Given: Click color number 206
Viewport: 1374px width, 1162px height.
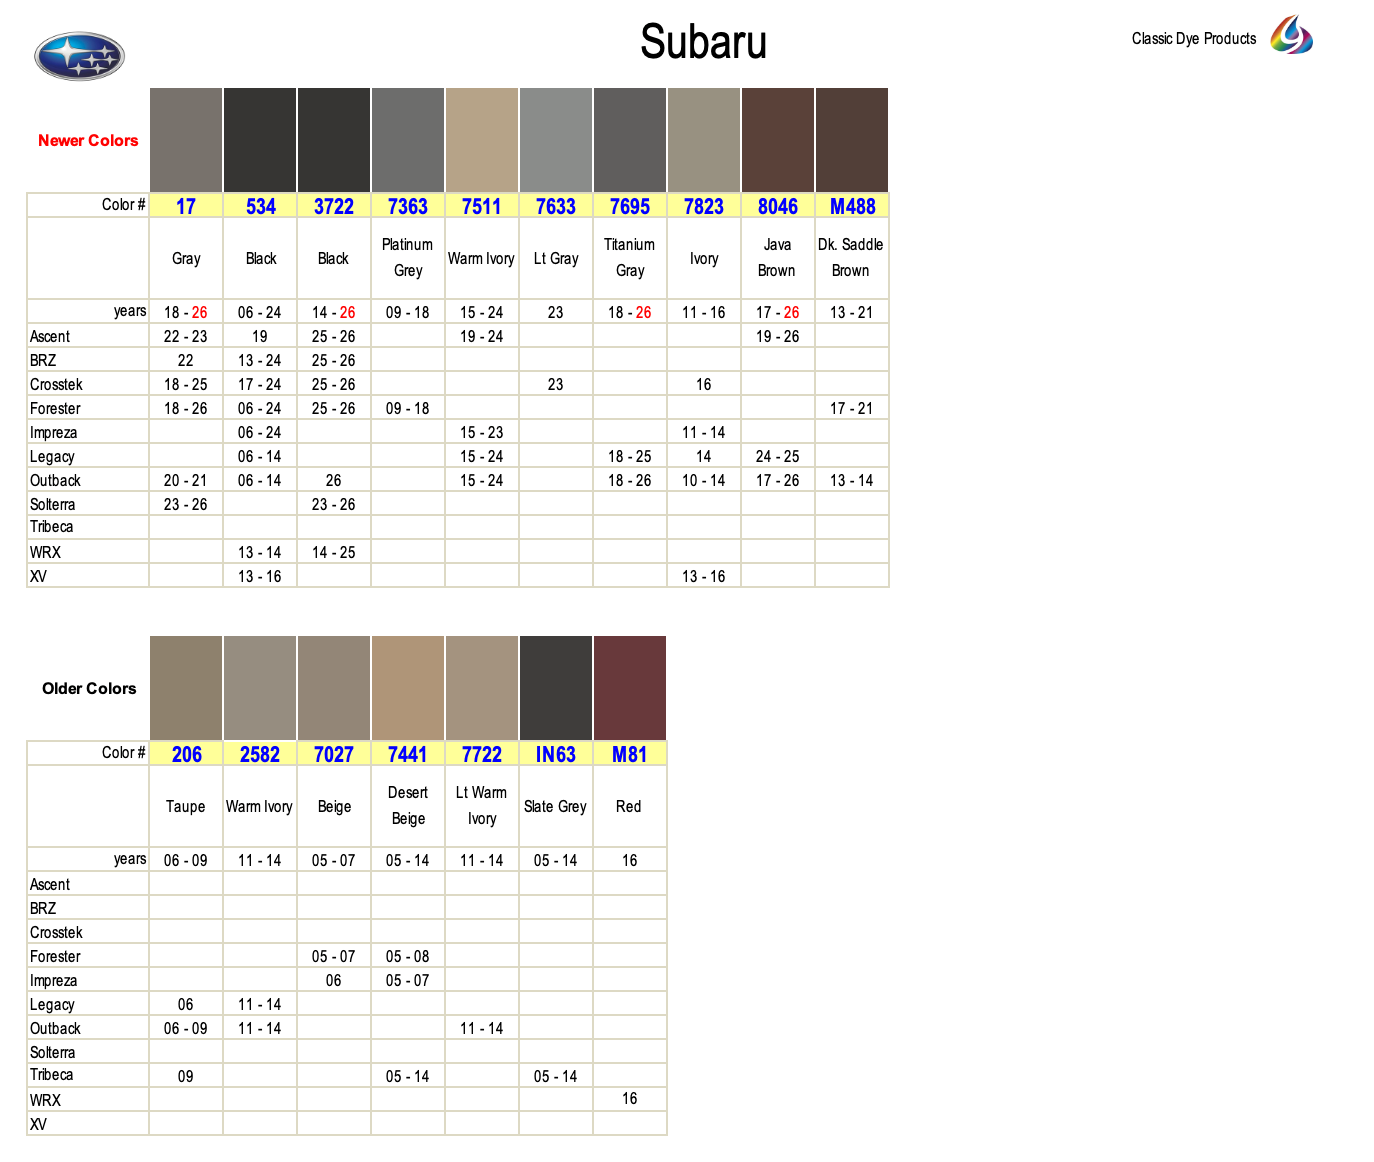Looking at the screenshot, I should pos(186,754).
